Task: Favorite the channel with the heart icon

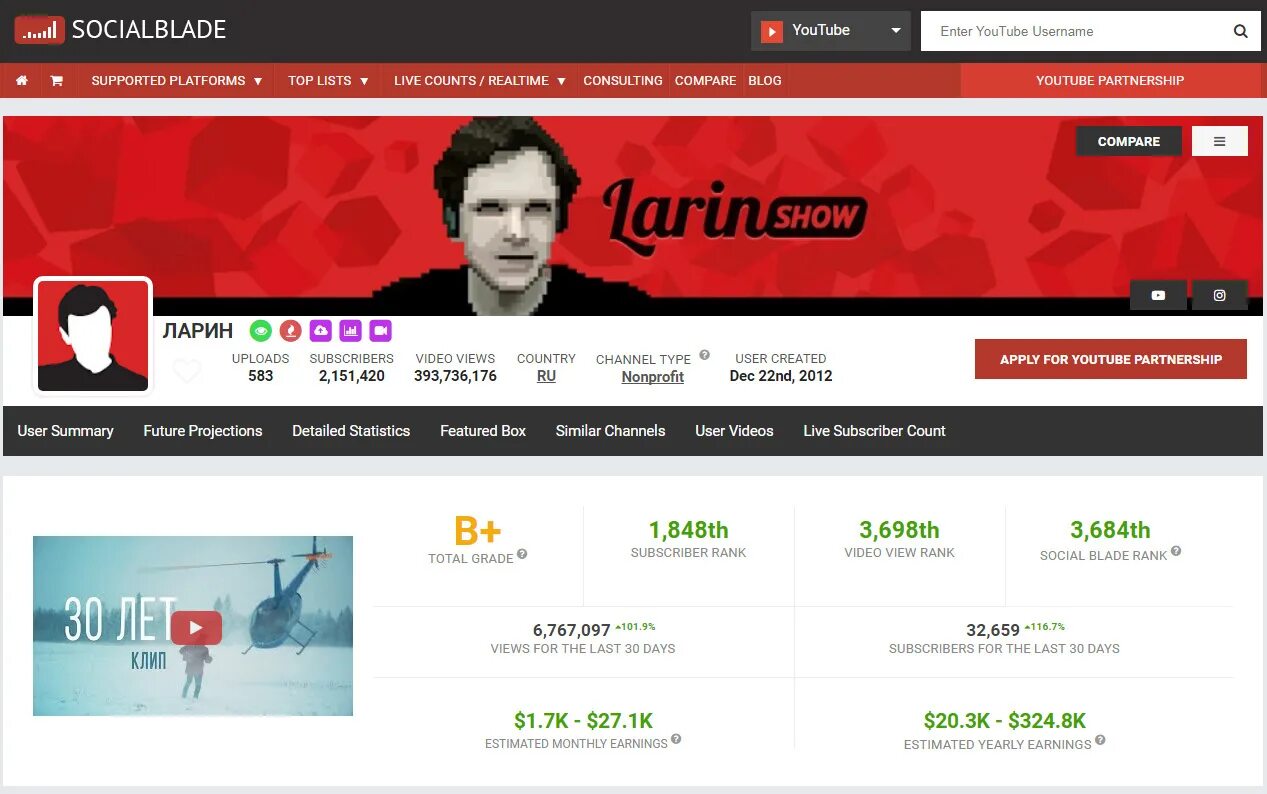Action: pyautogui.click(x=187, y=371)
